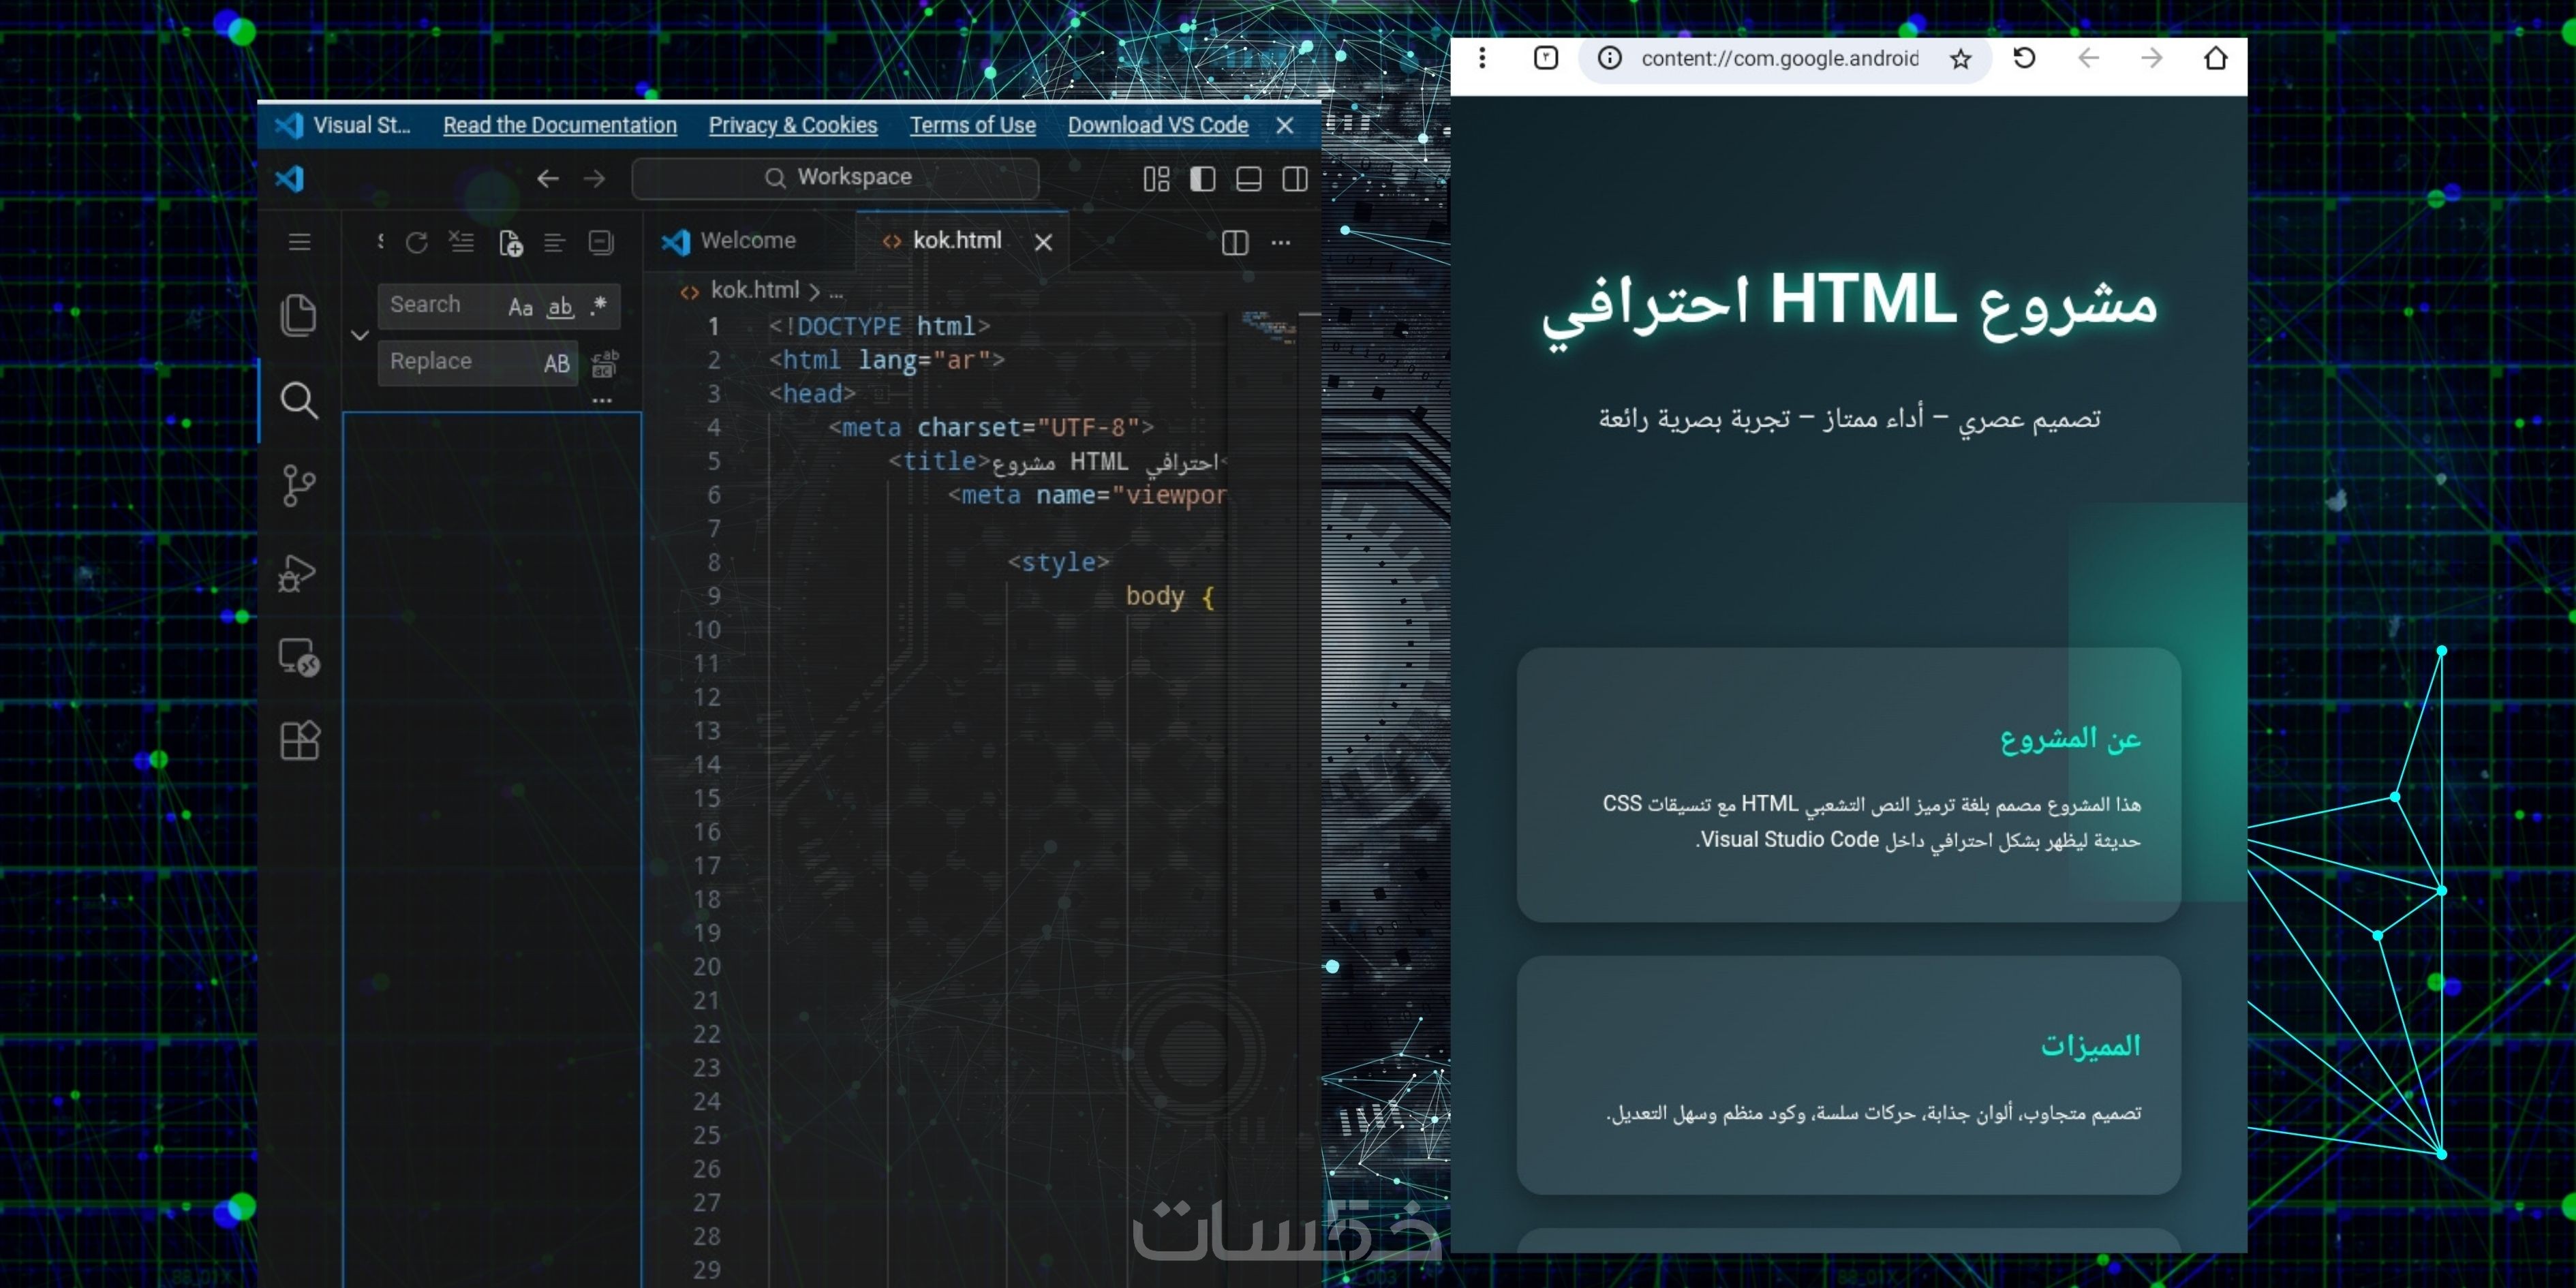2576x1288 pixels.
Task: Click the Download VS Code link
Action: click(1157, 125)
